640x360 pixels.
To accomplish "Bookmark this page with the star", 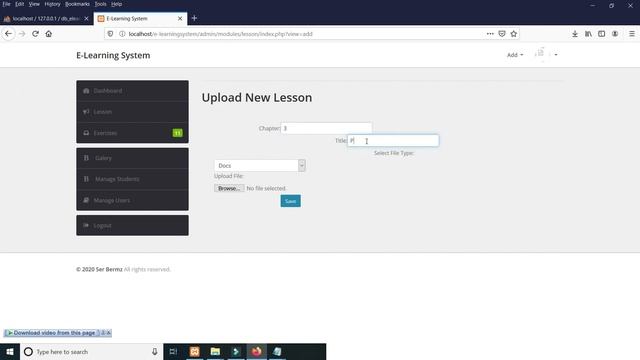I will (513, 34).
